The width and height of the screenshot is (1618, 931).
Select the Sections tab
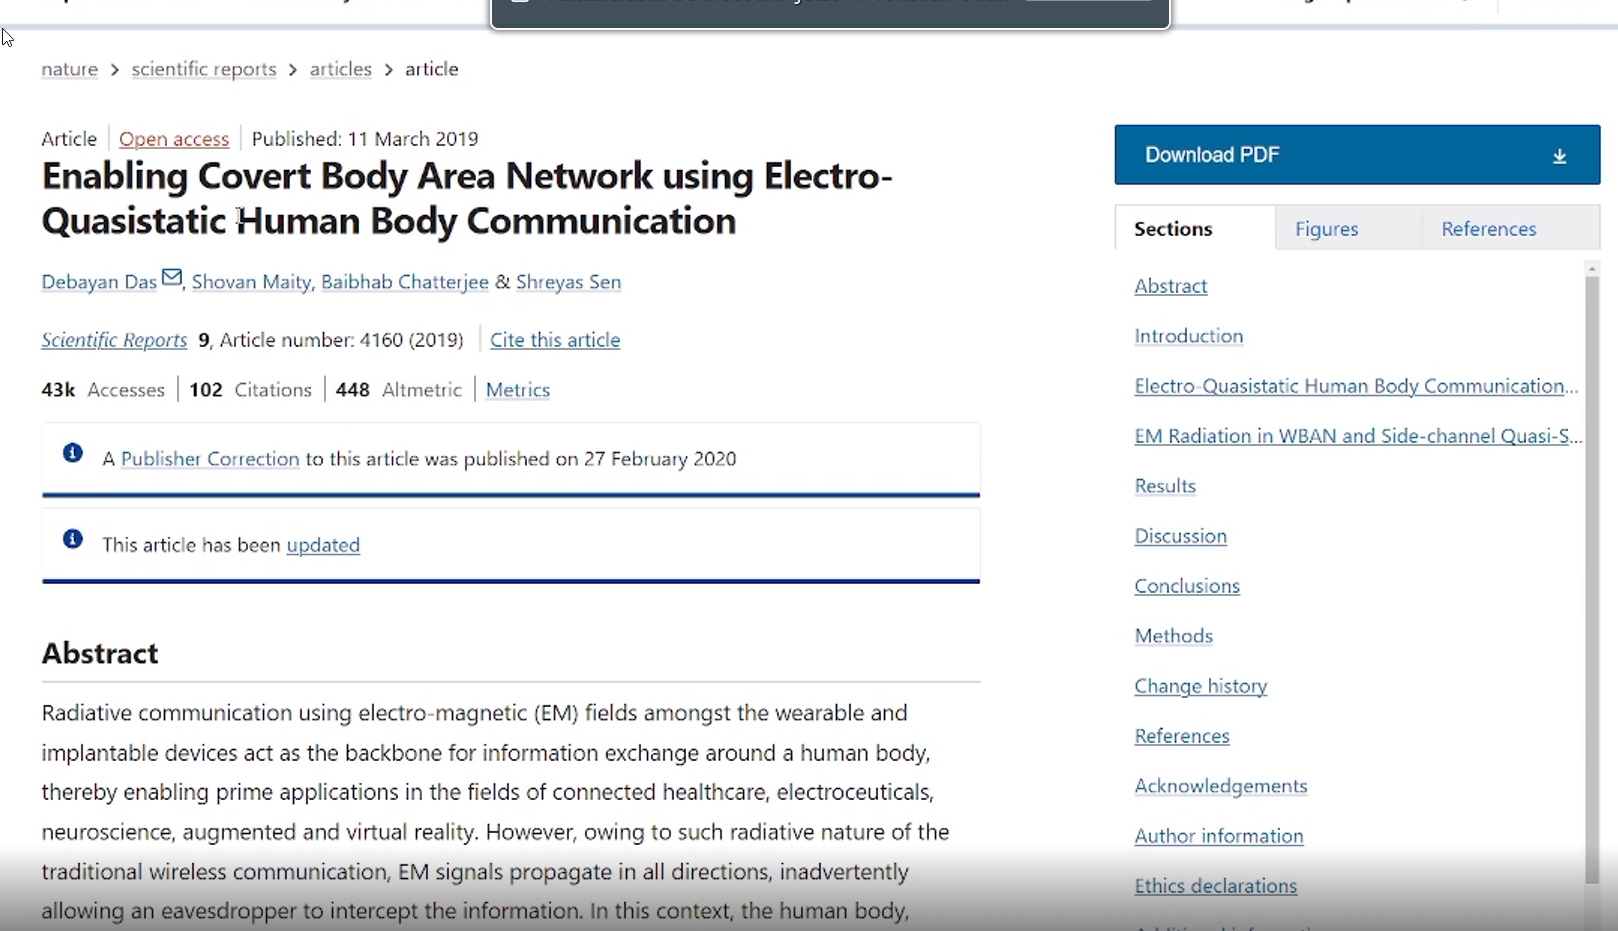(x=1173, y=229)
